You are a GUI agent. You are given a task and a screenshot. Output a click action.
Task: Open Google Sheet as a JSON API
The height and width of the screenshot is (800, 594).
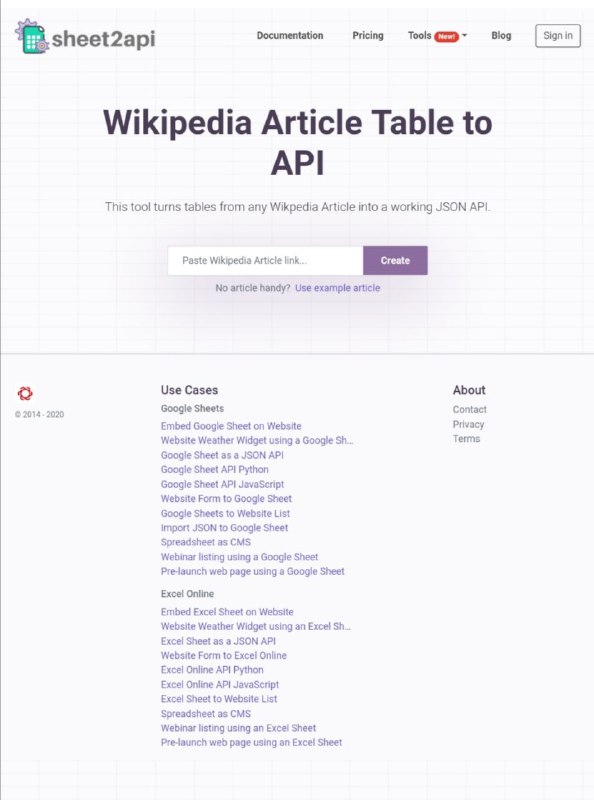click(222, 455)
